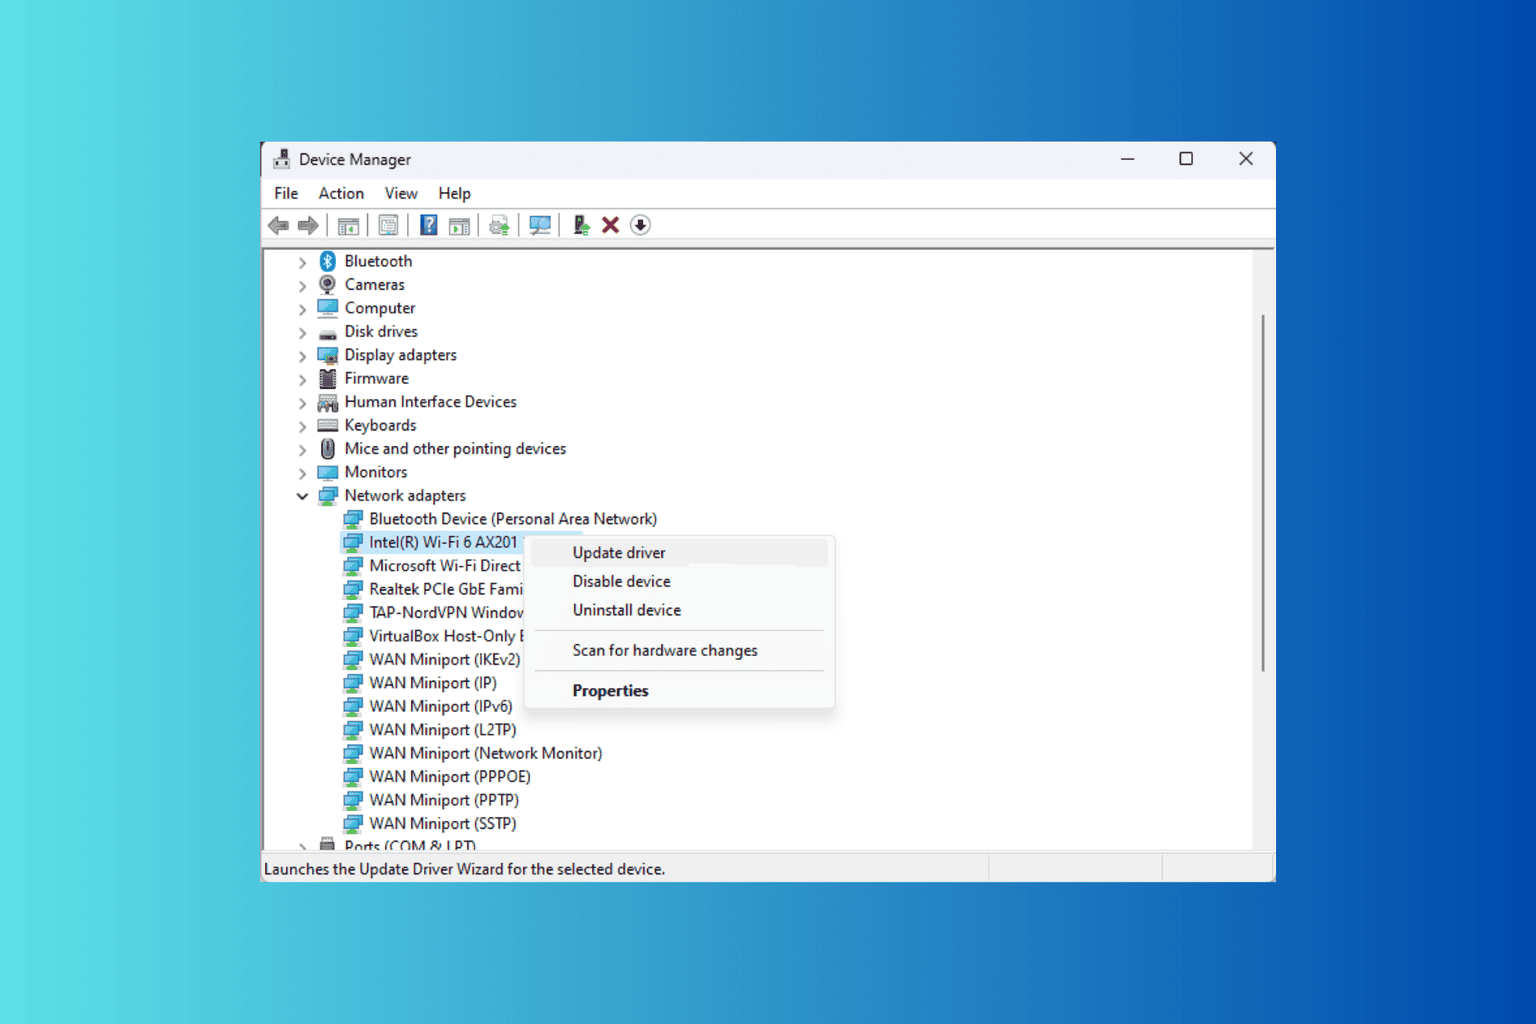Click the red X uninstall device icon
1536x1024 pixels.
click(x=610, y=225)
